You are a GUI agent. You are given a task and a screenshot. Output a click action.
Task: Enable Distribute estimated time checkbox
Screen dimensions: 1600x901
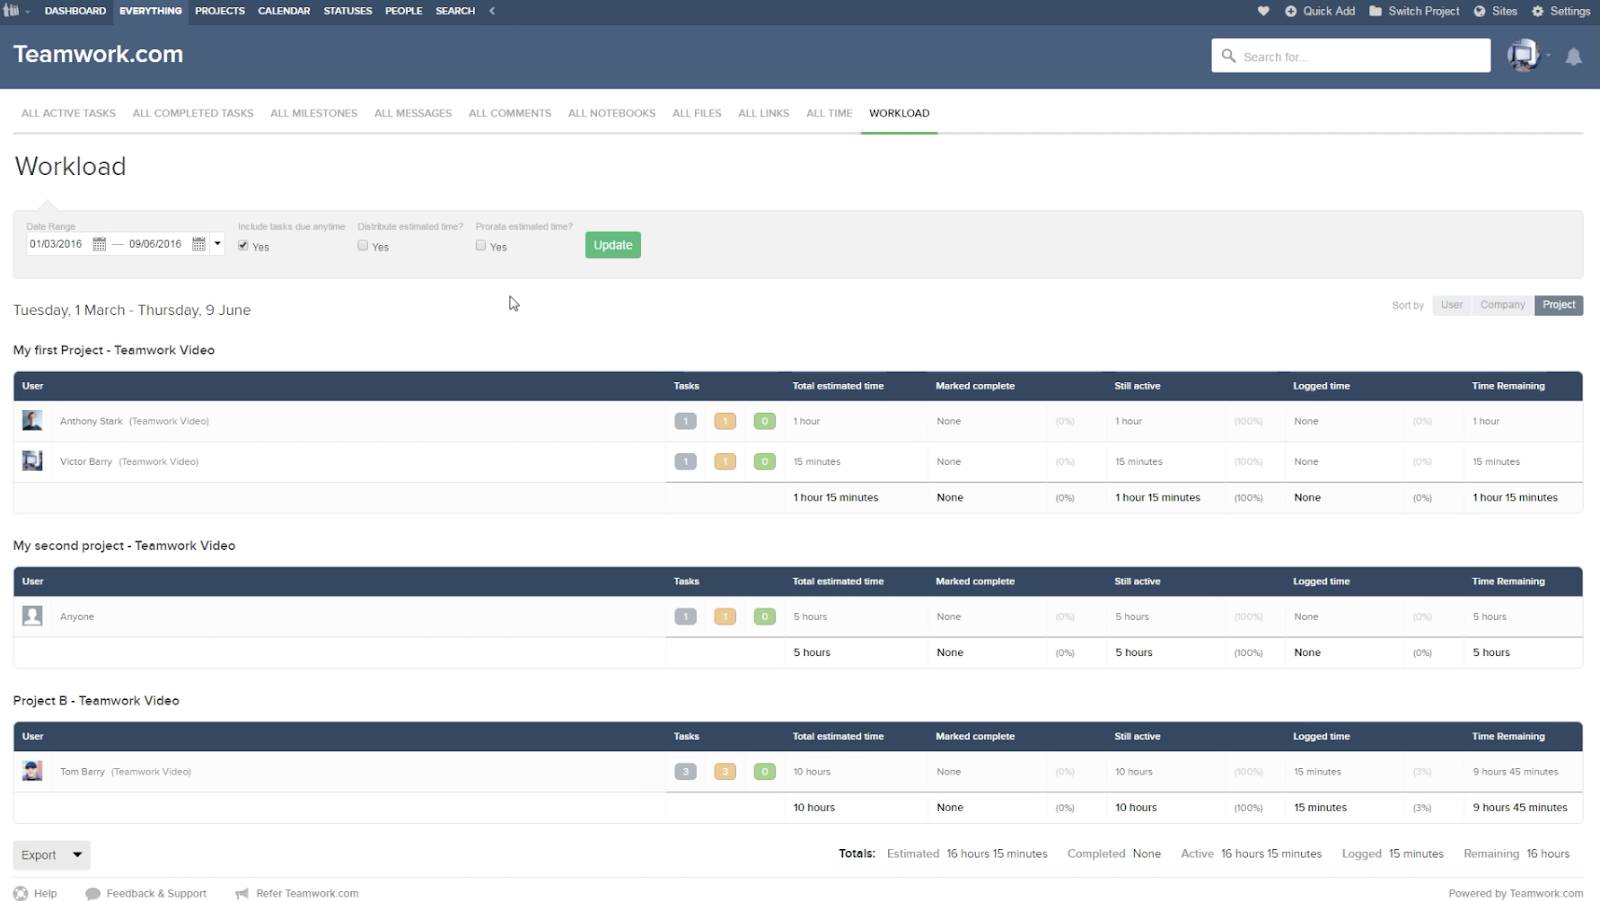pos(363,246)
